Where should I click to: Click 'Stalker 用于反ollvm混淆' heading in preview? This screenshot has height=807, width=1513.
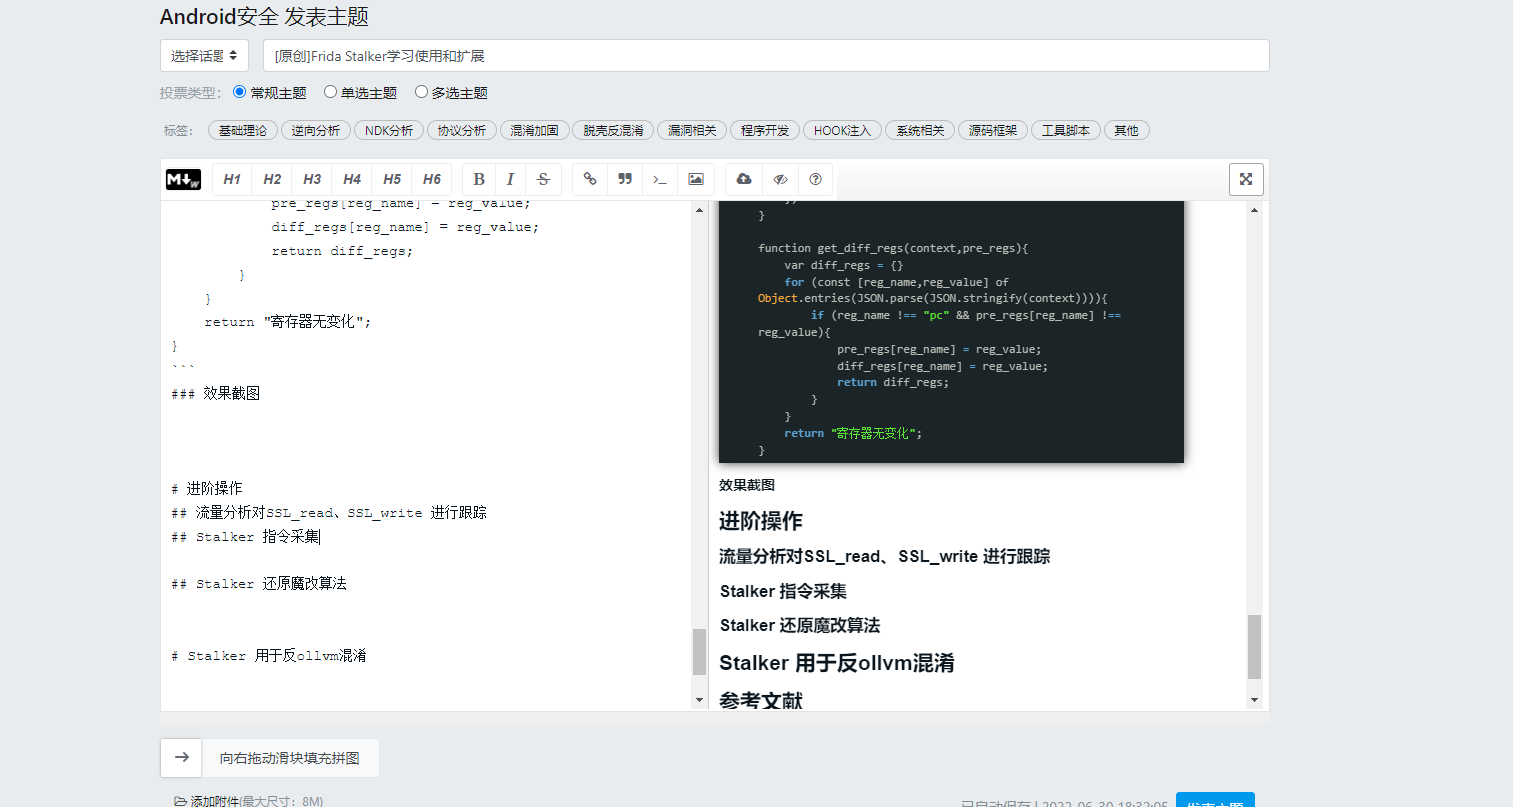click(837, 663)
